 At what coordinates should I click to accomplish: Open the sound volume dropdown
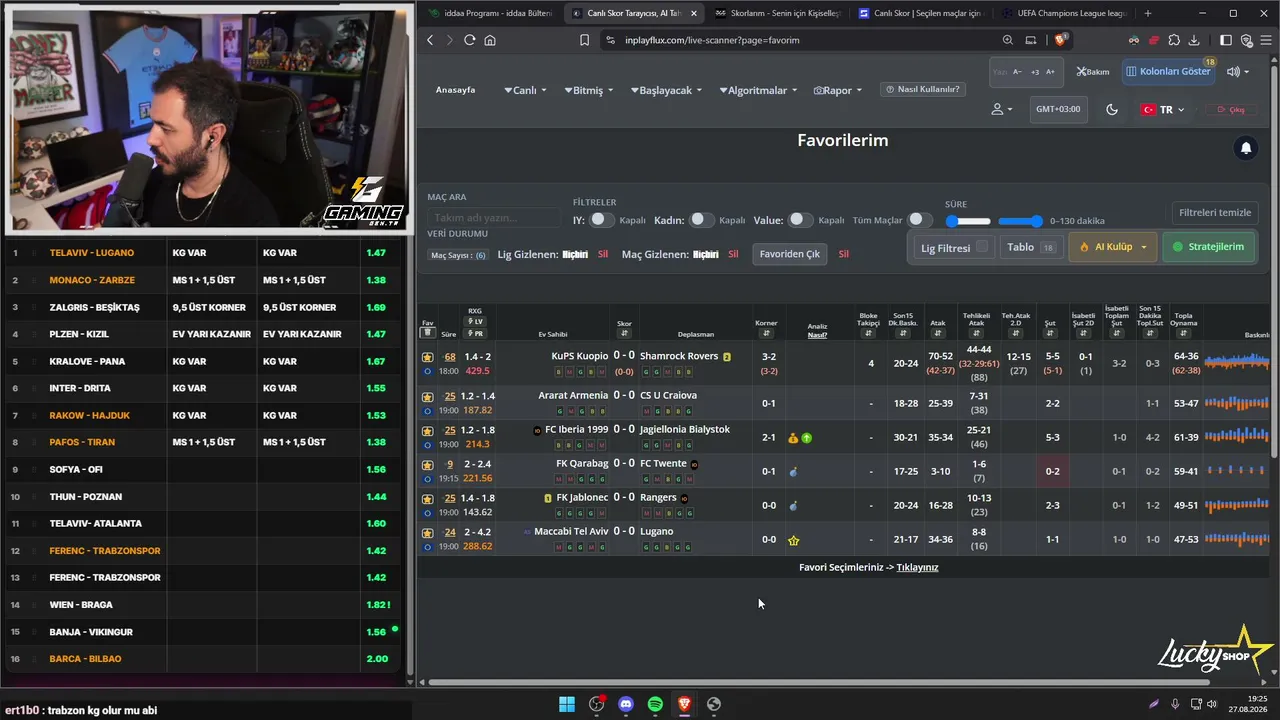pyautogui.click(x=1238, y=72)
